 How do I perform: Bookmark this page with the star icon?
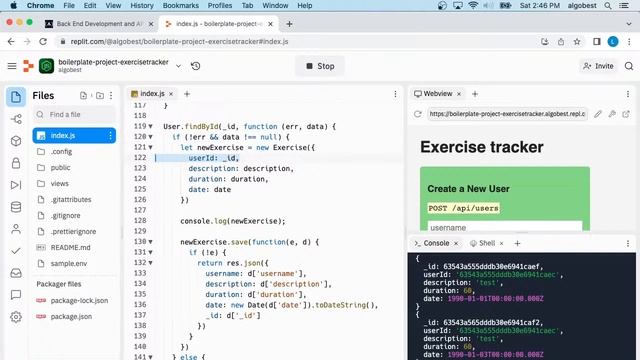577,42
